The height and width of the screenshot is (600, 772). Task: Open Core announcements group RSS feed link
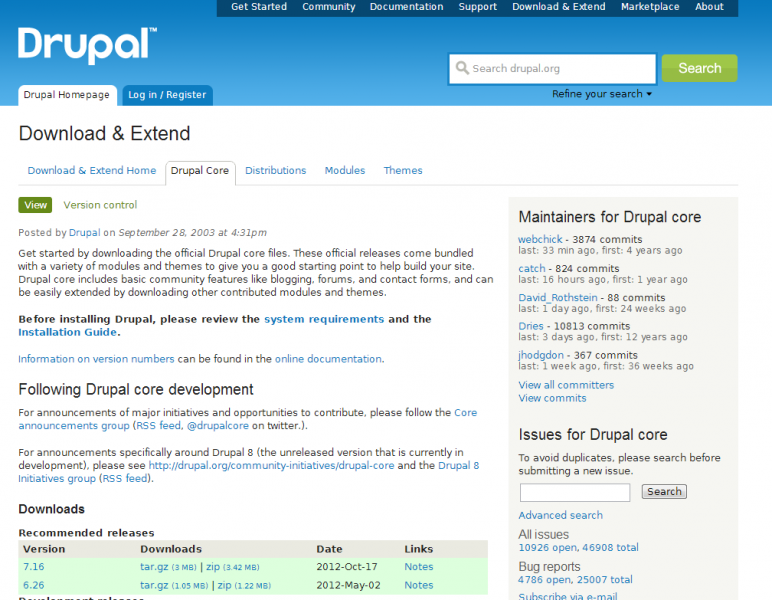(x=159, y=425)
